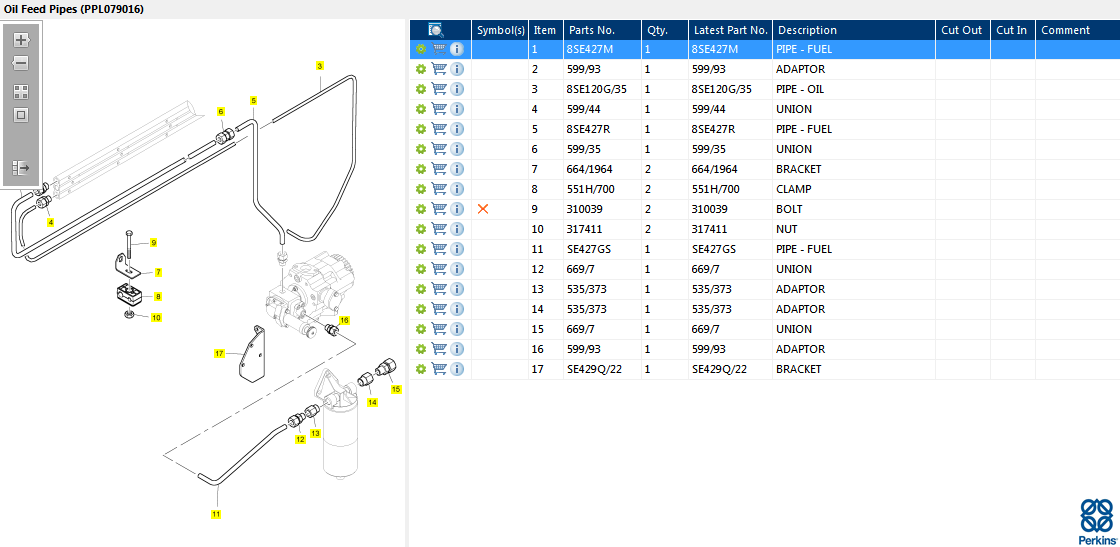Viewport: 1120px width, 547px height.
Task: Open info for item 1 PIPE - FUEL
Action: click(x=457, y=49)
